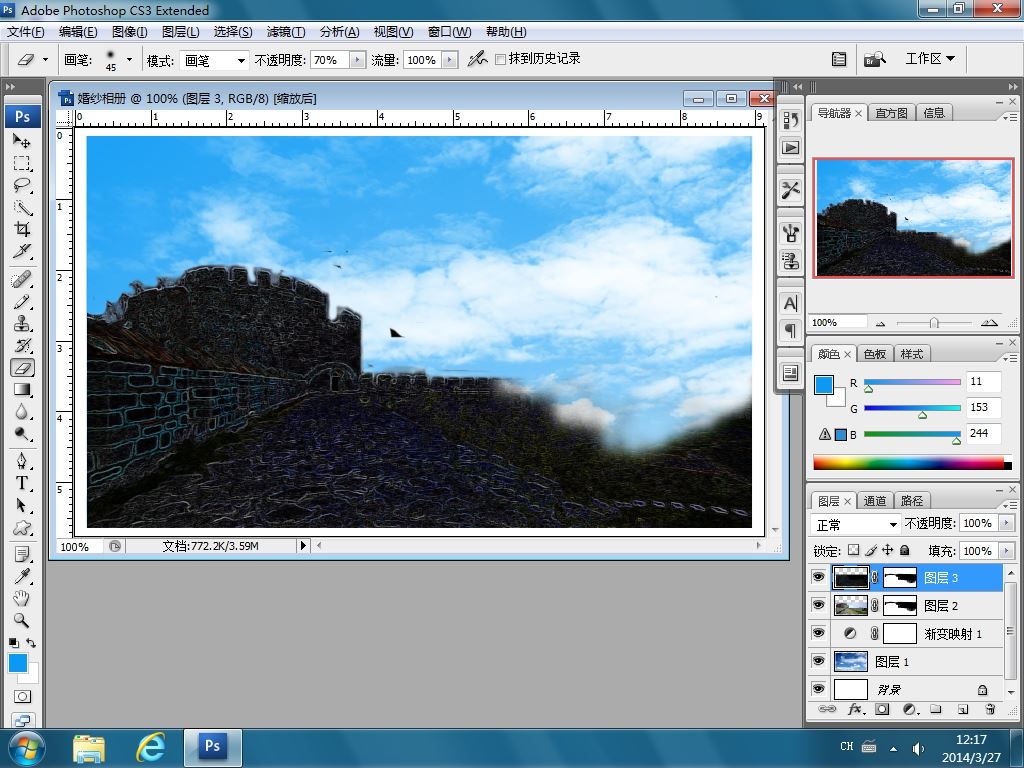Add a layer style (fx)
The width and height of the screenshot is (1024, 768).
856,709
